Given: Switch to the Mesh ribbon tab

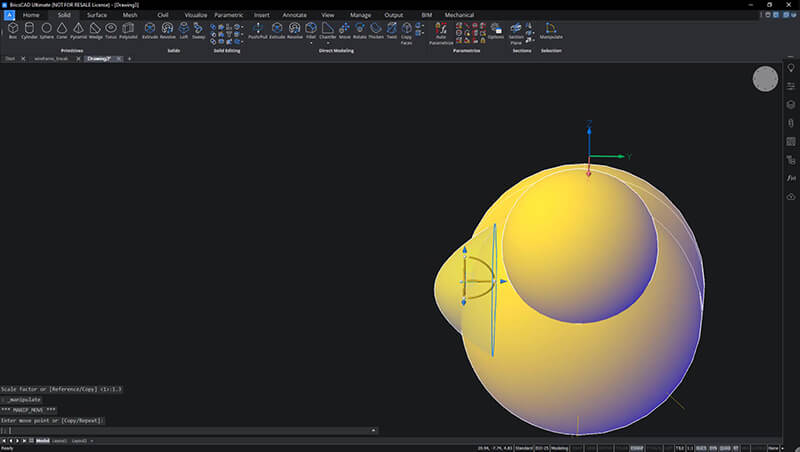Looking at the screenshot, I should [130, 15].
